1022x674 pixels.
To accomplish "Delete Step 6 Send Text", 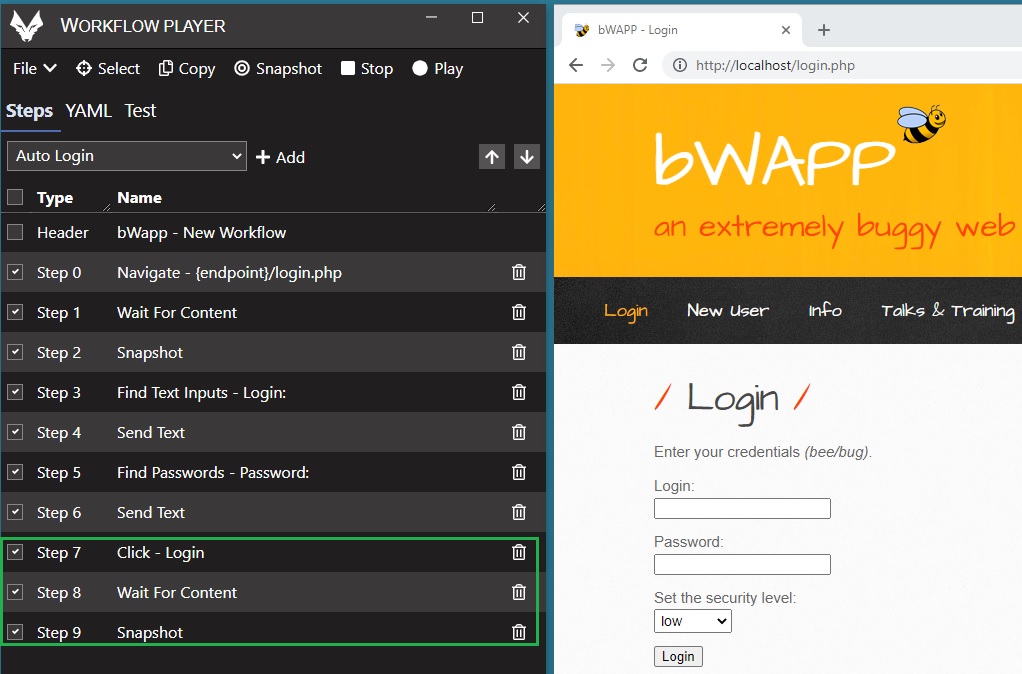I will [x=519, y=512].
